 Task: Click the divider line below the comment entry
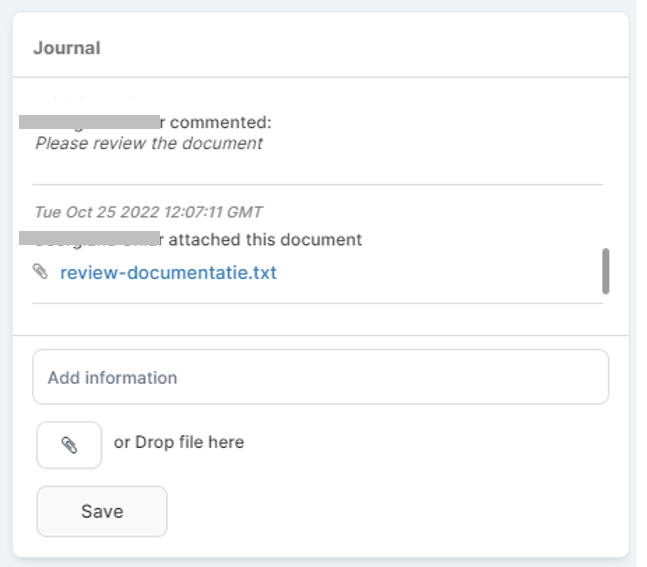[317, 185]
